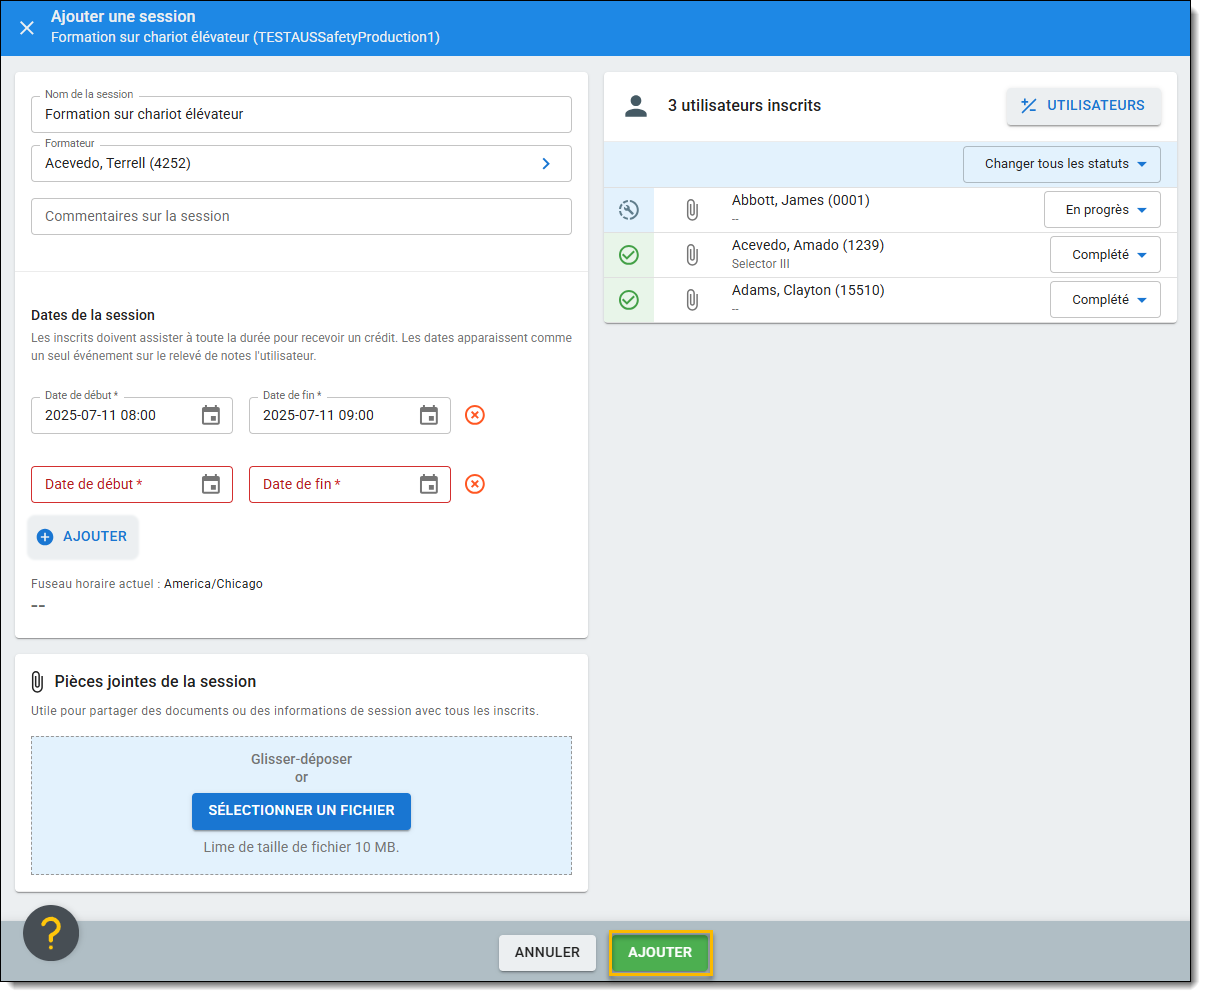The width and height of the screenshot is (1206, 997).
Task: Open Complété status dropdown for Adams, Clayton
Action: tap(1105, 300)
